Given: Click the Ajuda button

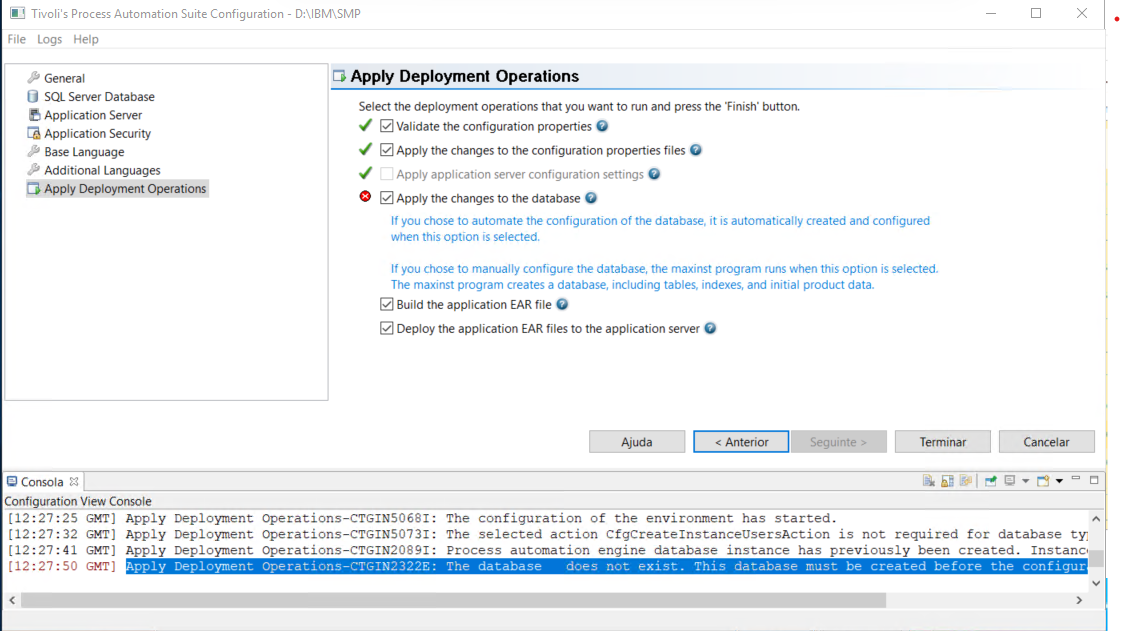Looking at the screenshot, I should 637,442.
